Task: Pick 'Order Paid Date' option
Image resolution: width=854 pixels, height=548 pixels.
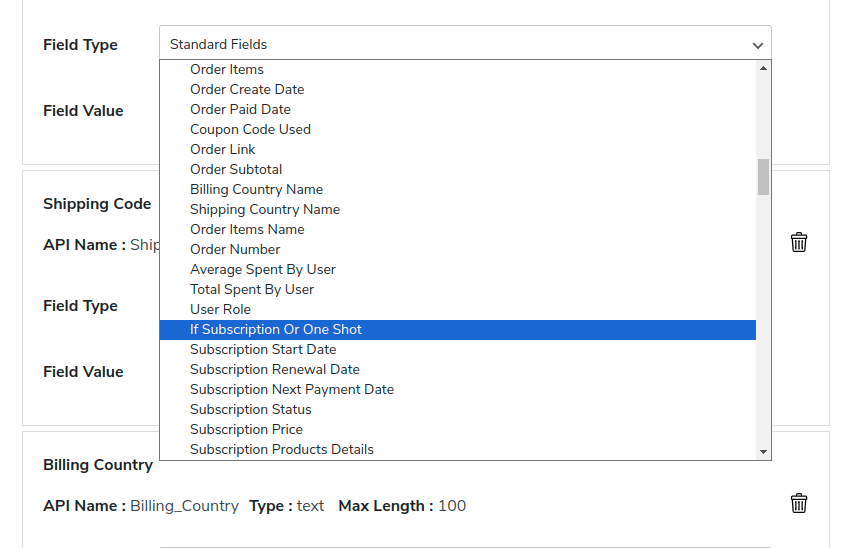Action: pos(240,109)
